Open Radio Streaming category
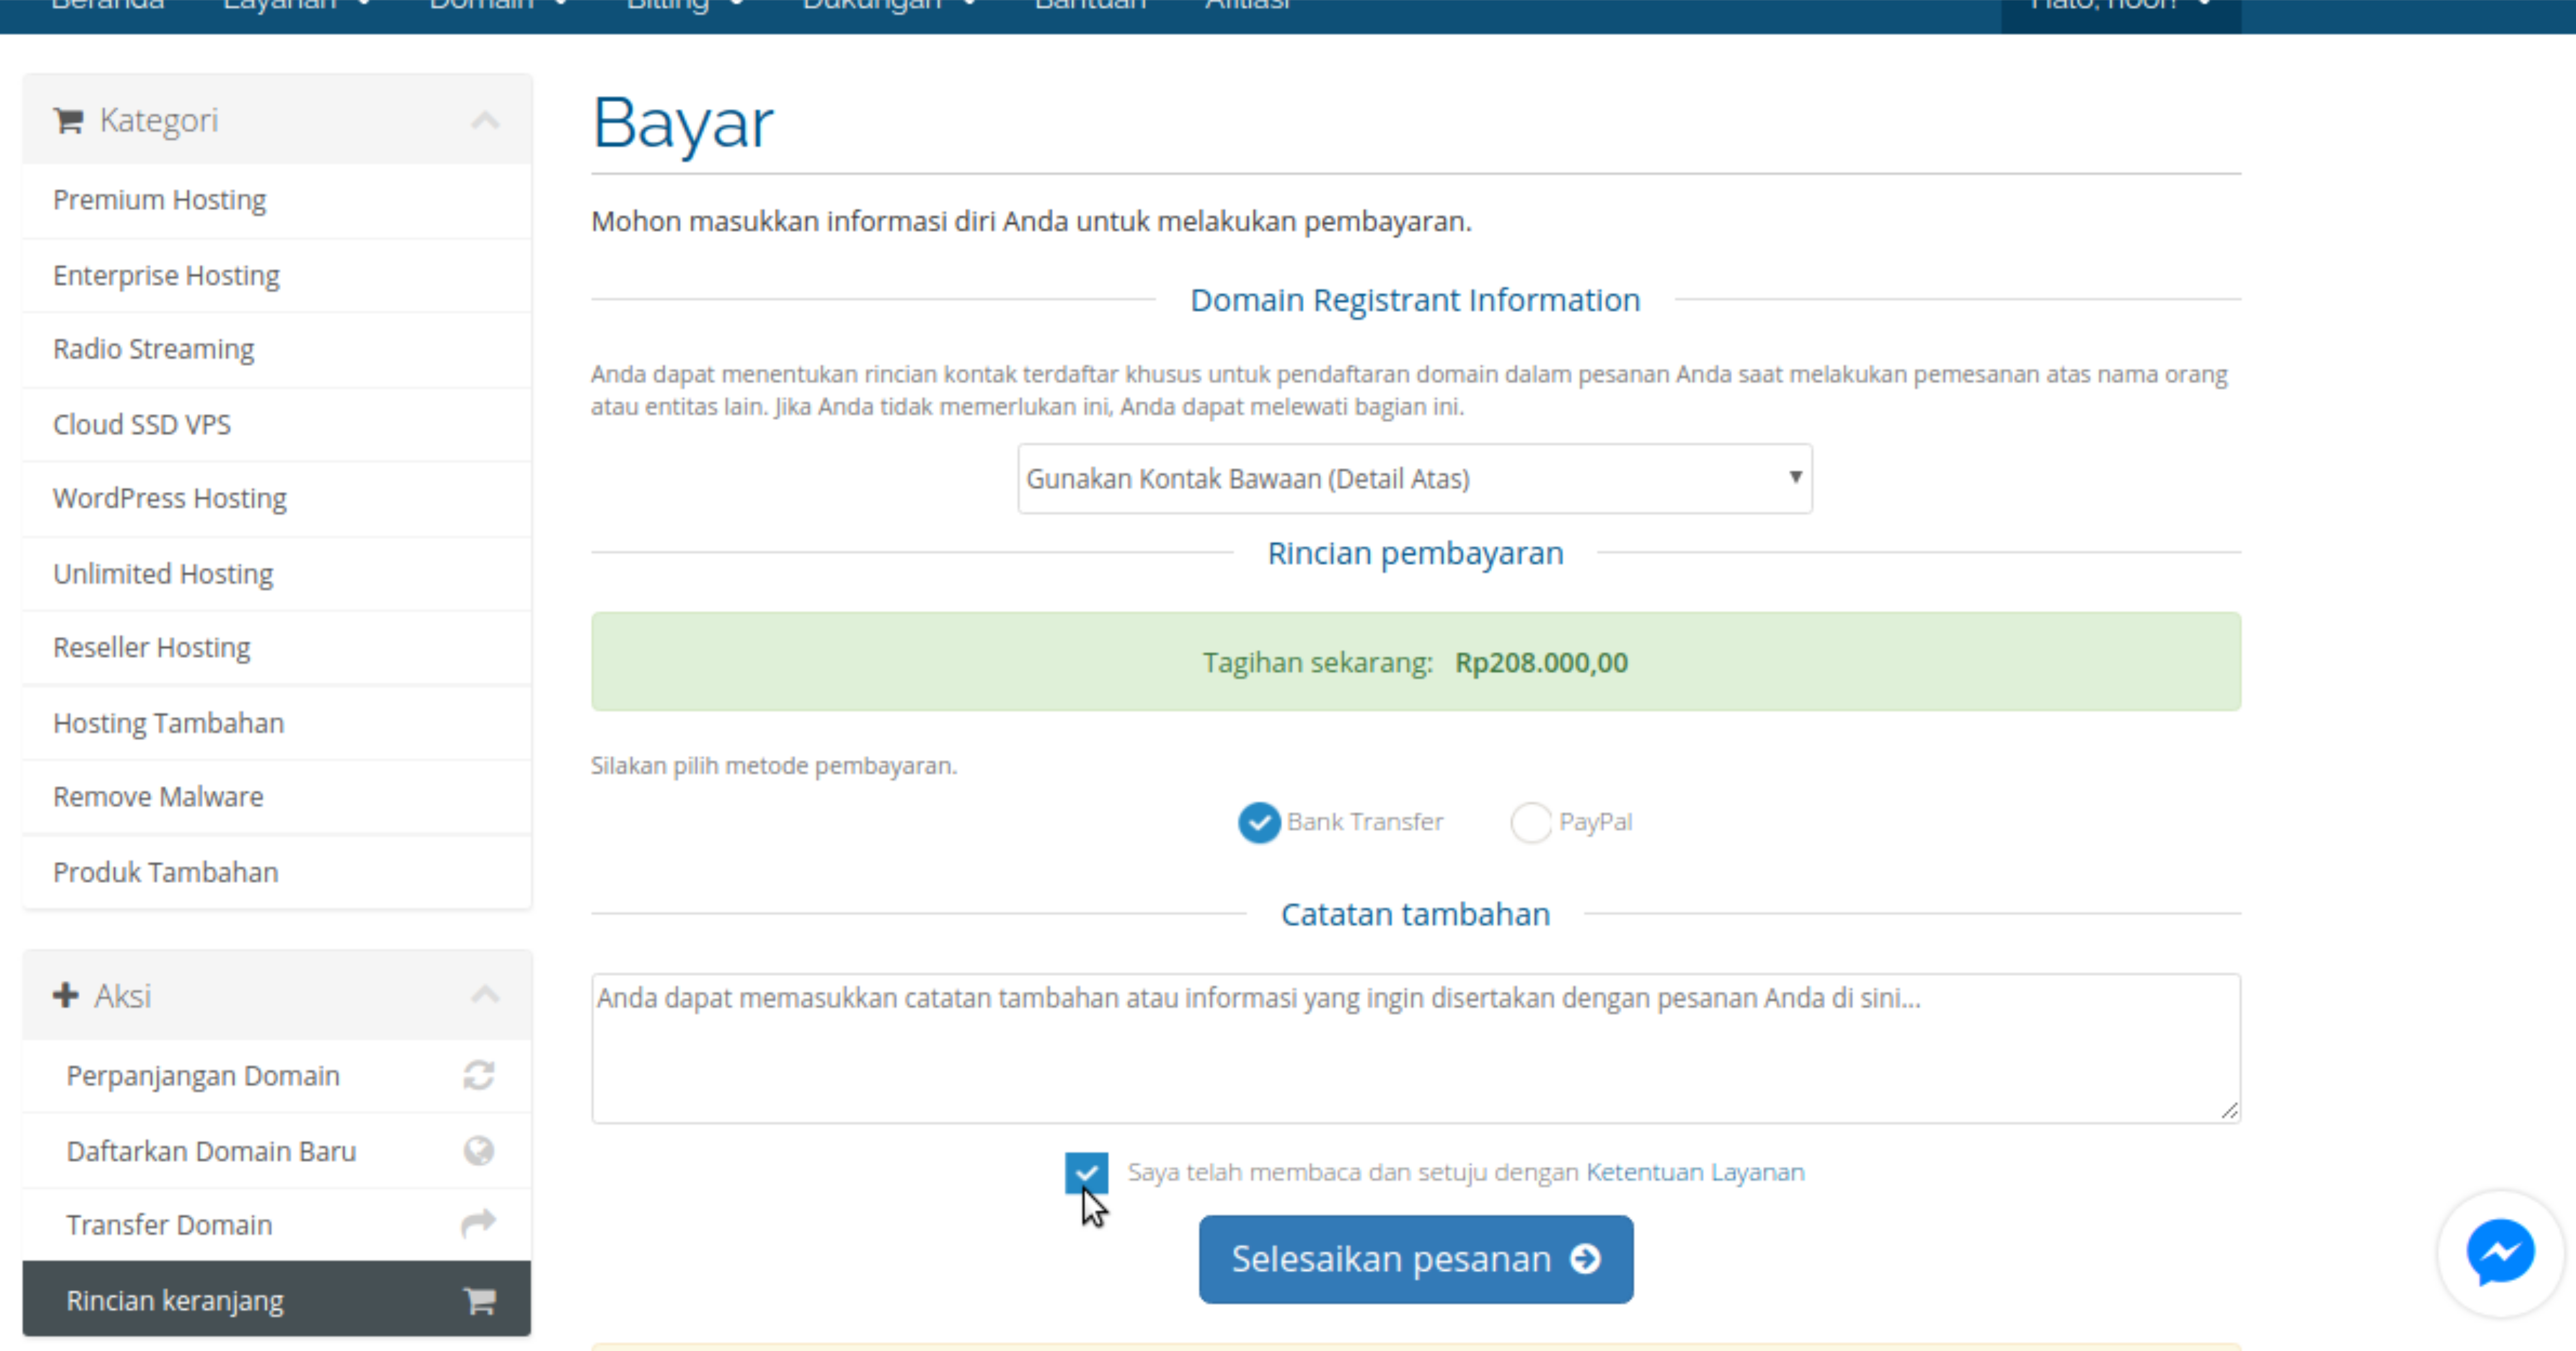This screenshot has width=2576, height=1351. coord(277,349)
